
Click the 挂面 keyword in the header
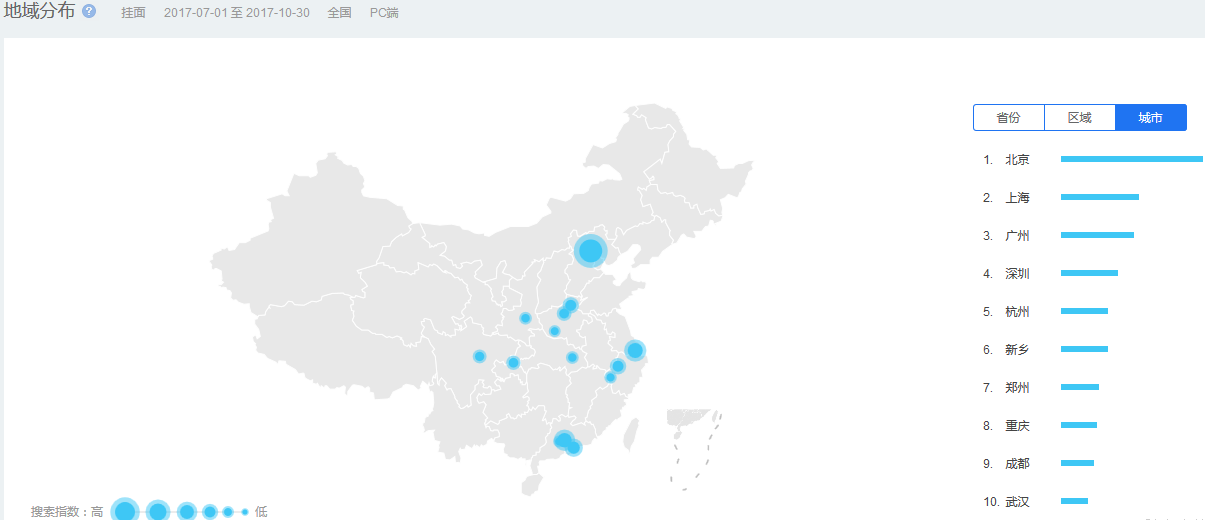pos(133,13)
